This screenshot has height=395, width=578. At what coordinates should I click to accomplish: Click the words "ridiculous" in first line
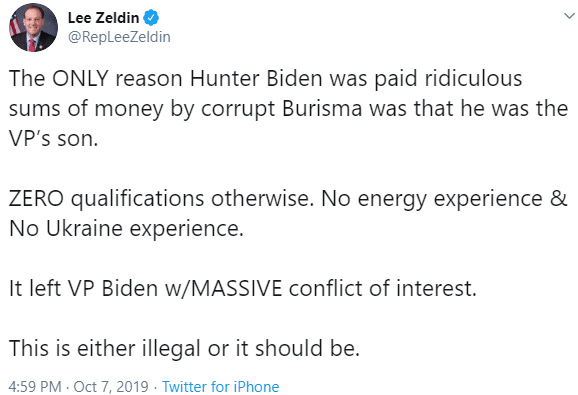[x=473, y=78]
